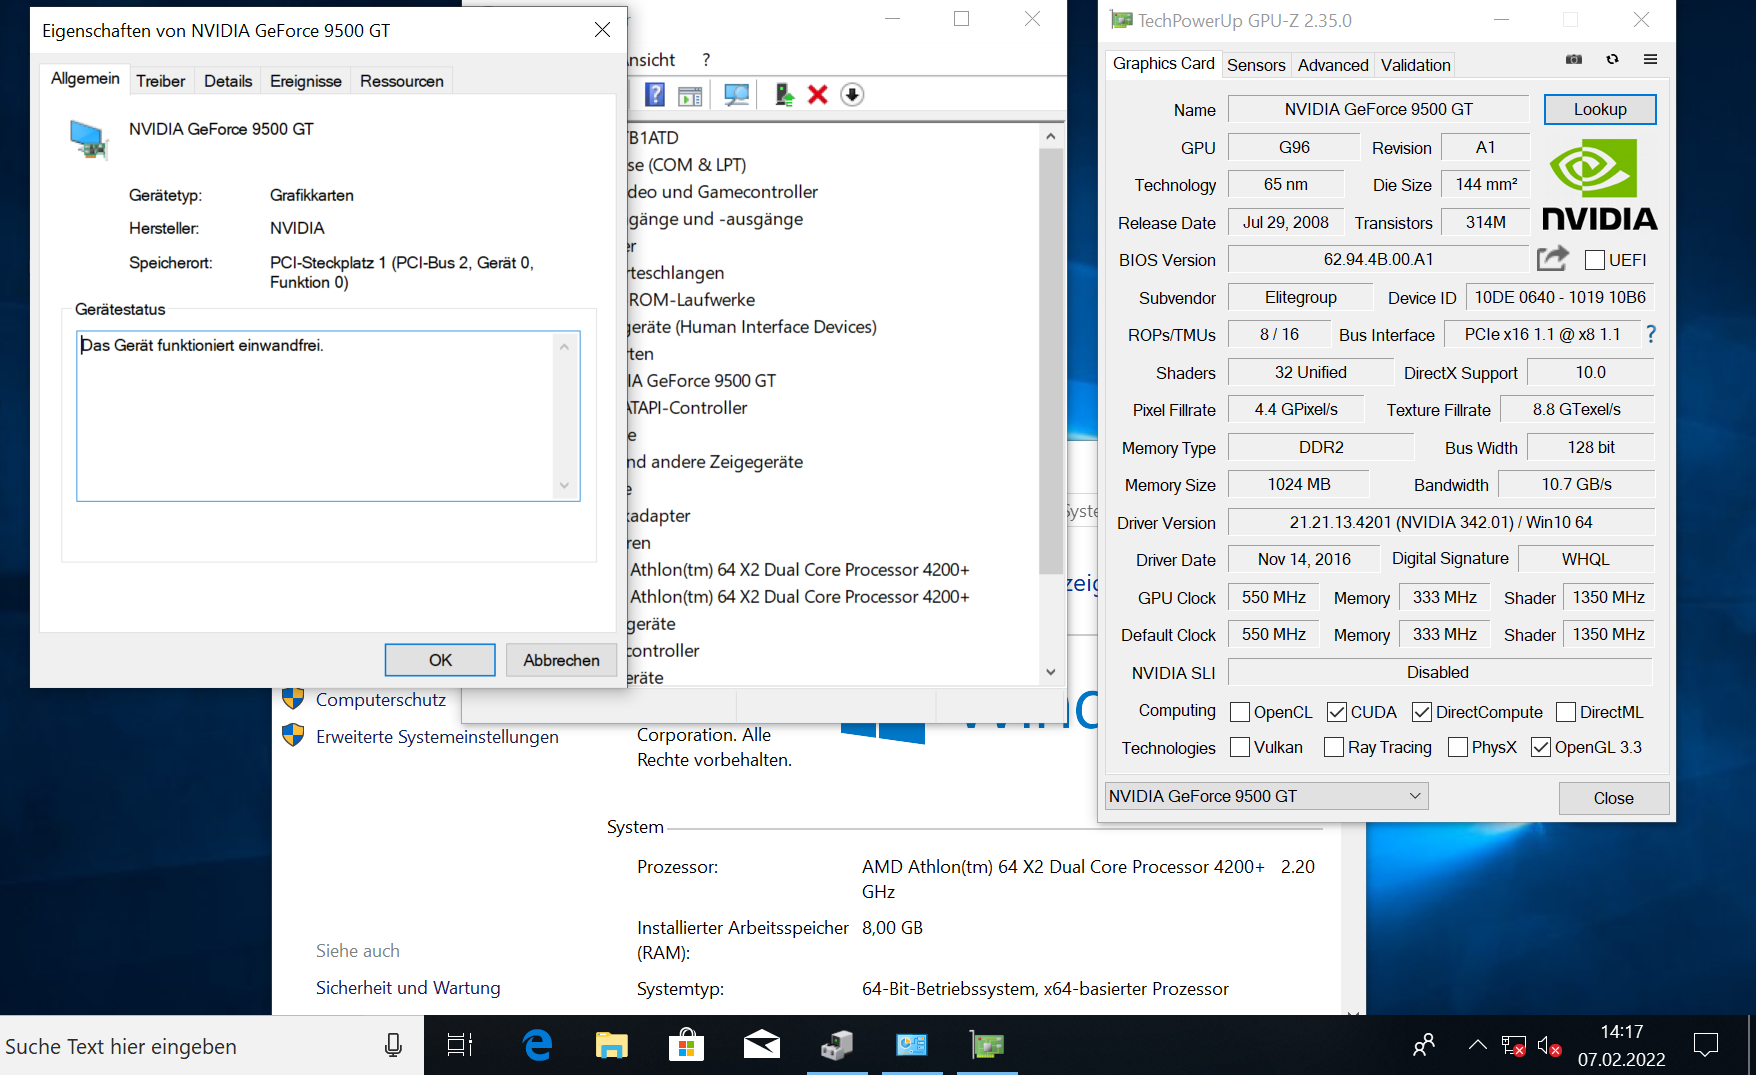Click the red X uninstall device icon

[x=818, y=95]
